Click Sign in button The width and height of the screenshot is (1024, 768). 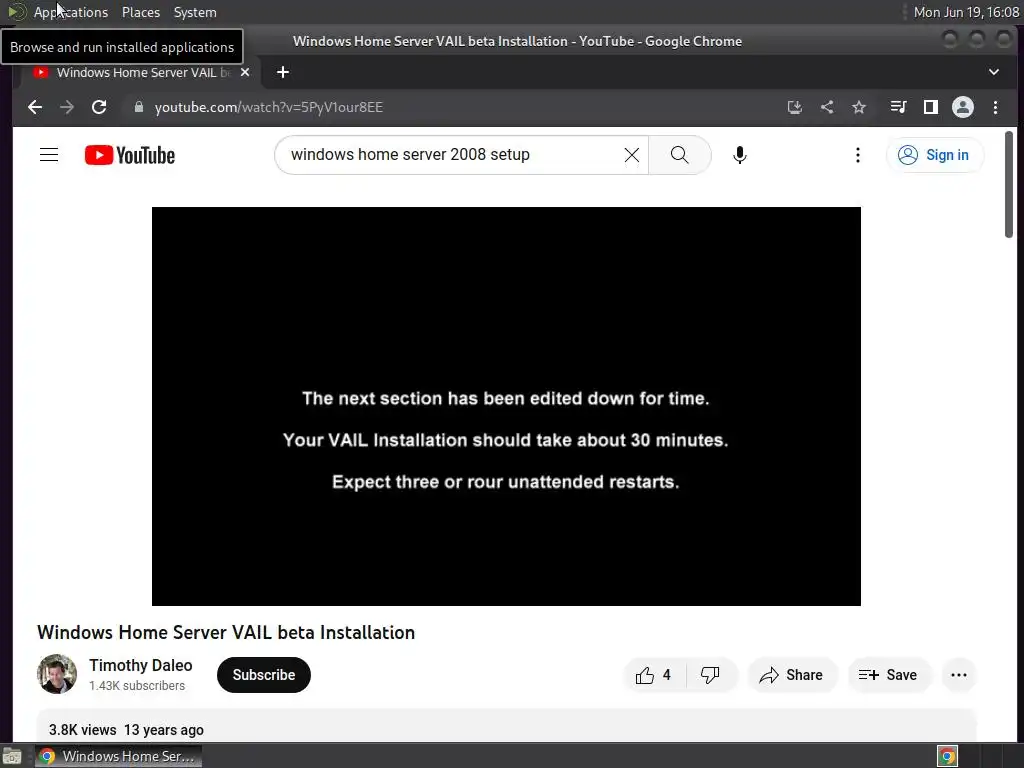pyautogui.click(x=935, y=155)
